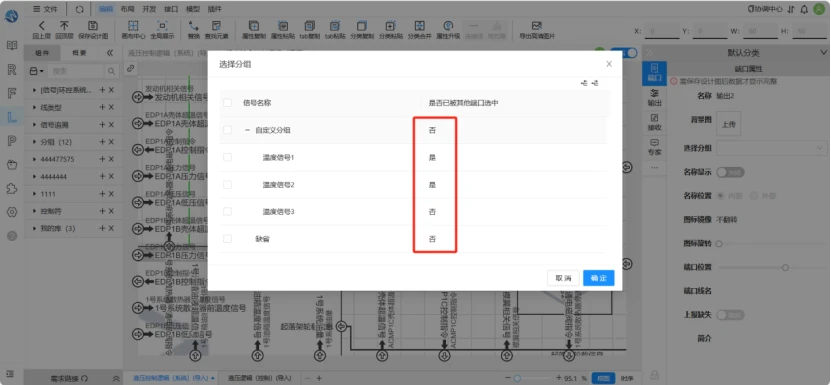Open the 协调中心 link

tap(764, 9)
